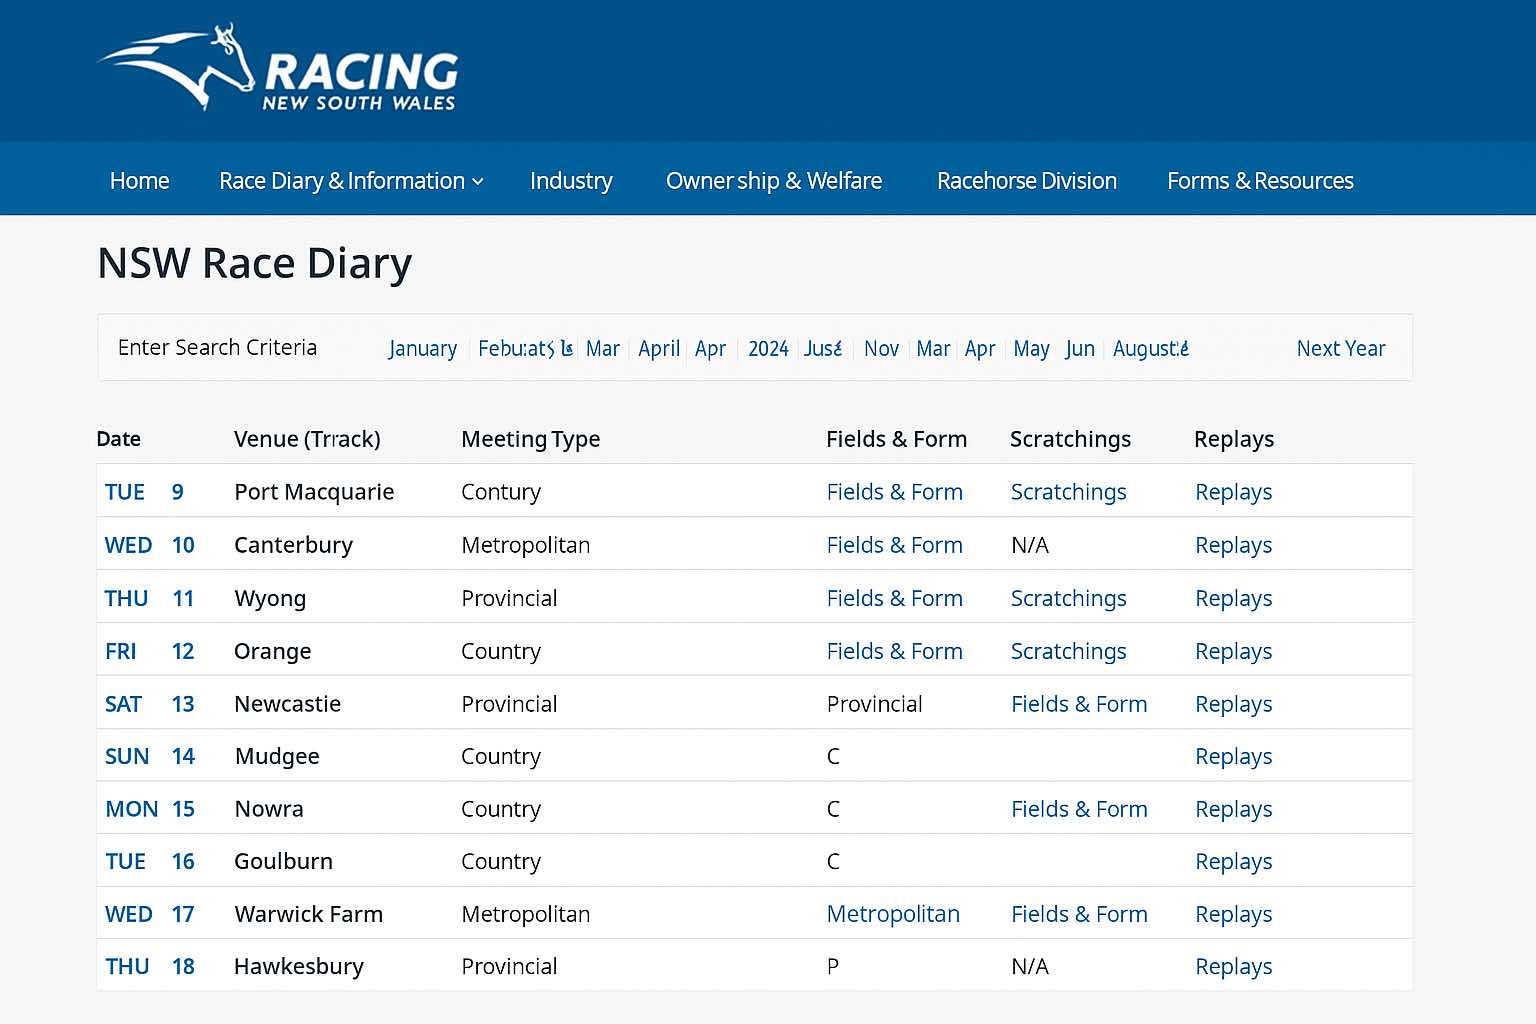Viewport: 1536px width, 1024px height.
Task: Select the FRI 12 date link
Action: click(149, 651)
